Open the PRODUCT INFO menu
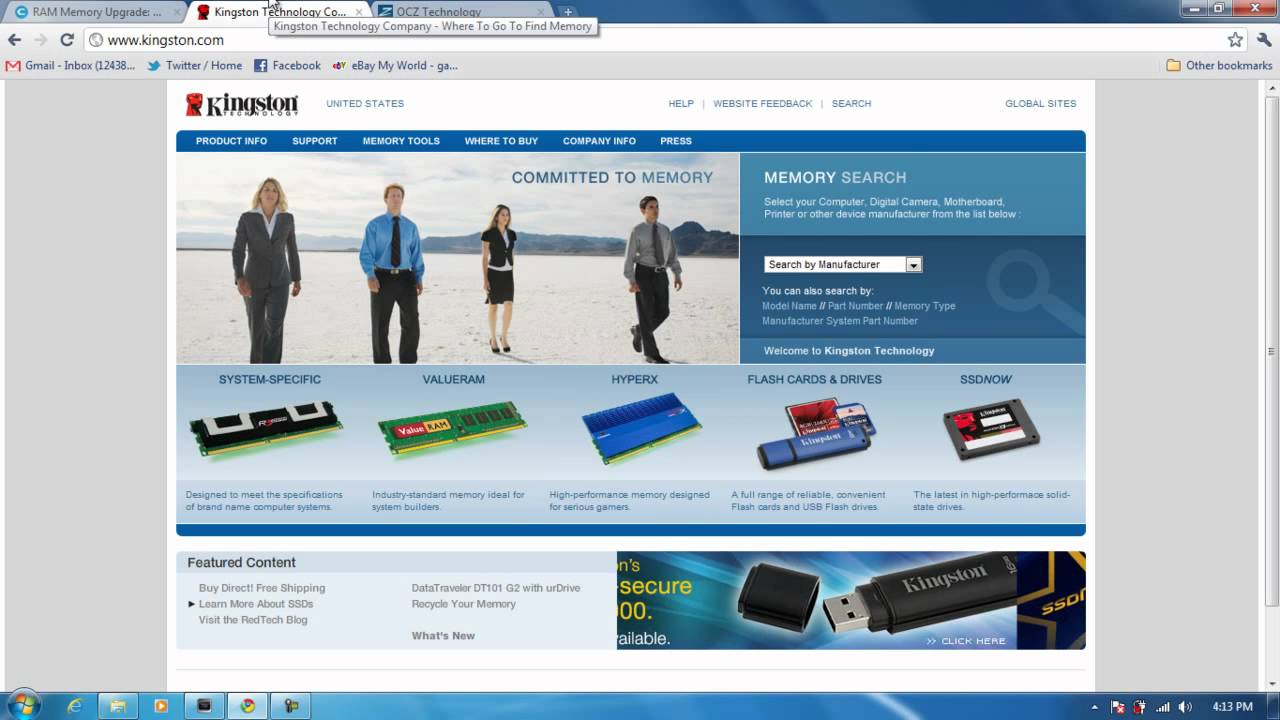Screen dimensions: 1280x720 click(x=231, y=141)
